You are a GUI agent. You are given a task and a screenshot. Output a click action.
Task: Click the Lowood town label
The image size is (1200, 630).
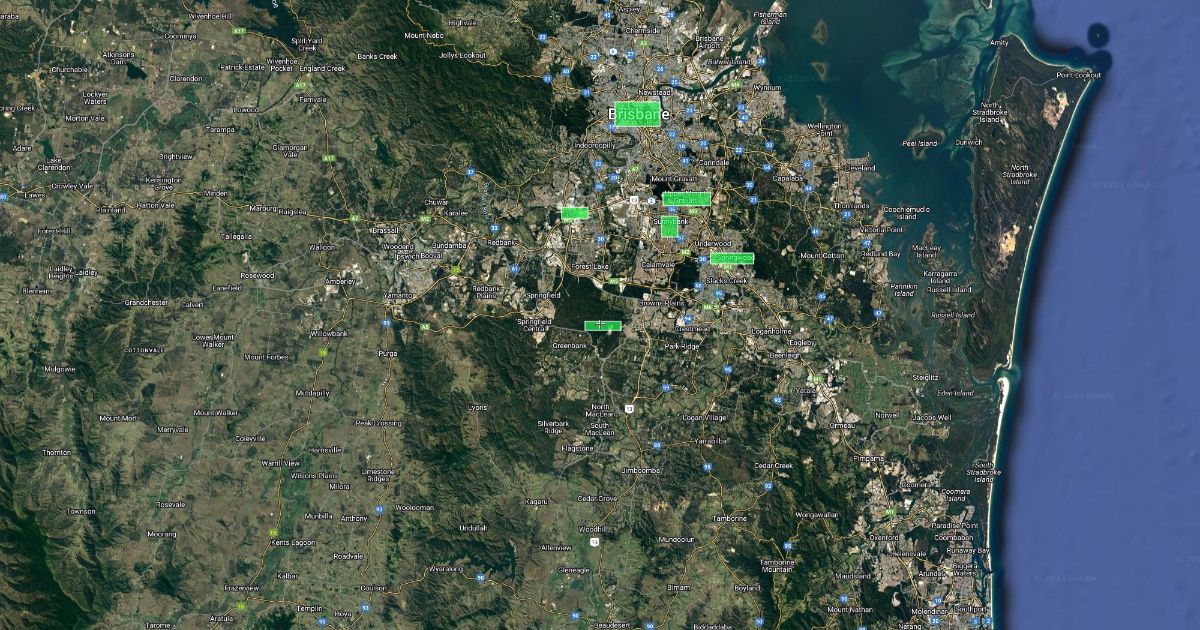tap(246, 109)
